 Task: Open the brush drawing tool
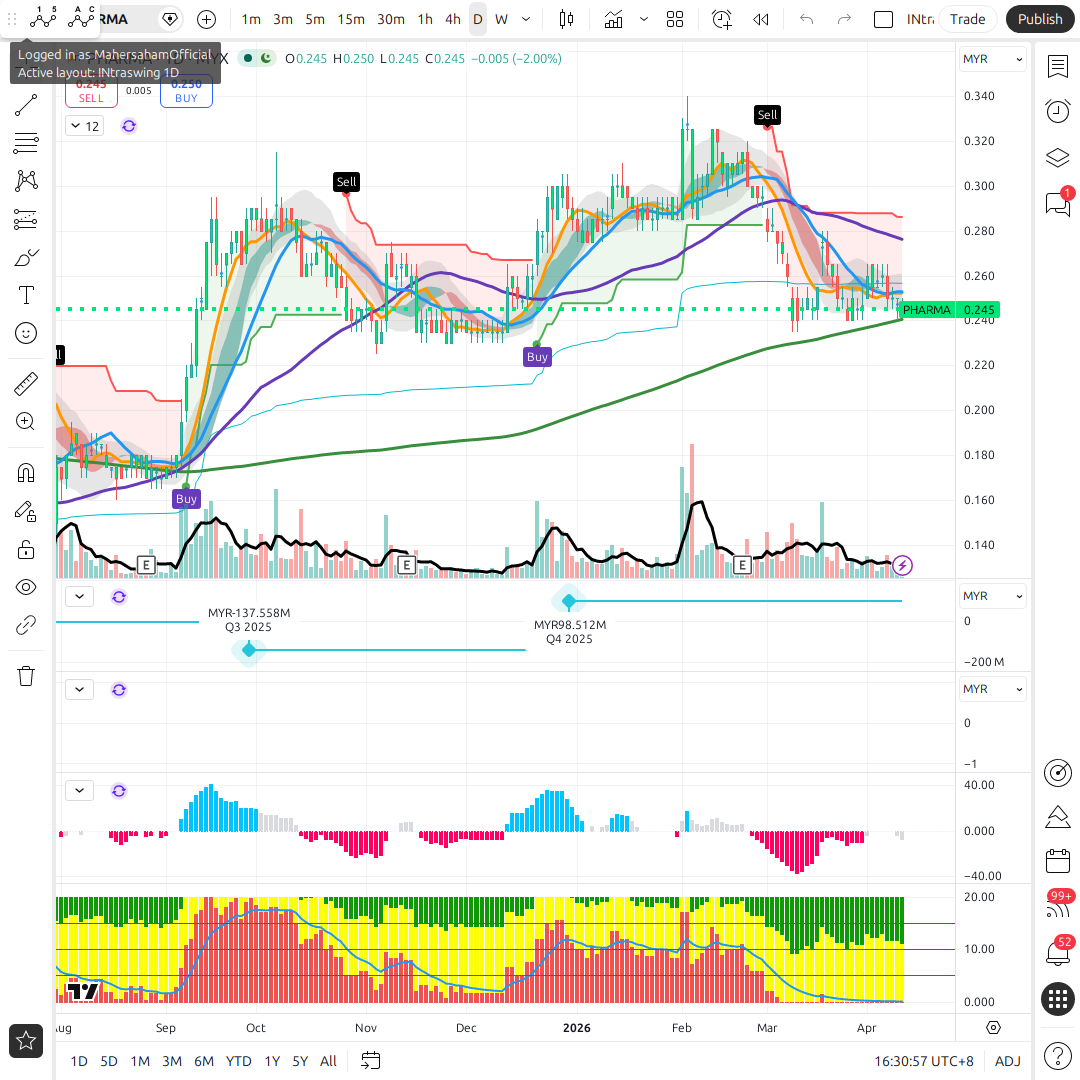26,258
